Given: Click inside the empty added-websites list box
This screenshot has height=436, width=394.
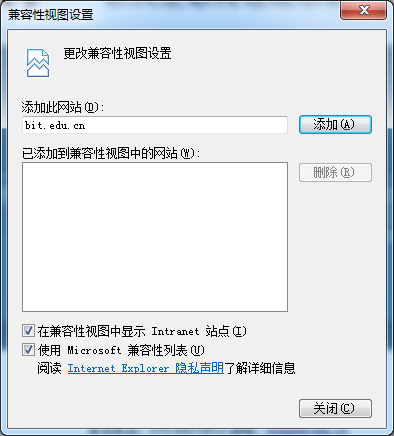Looking at the screenshot, I should [x=155, y=237].
